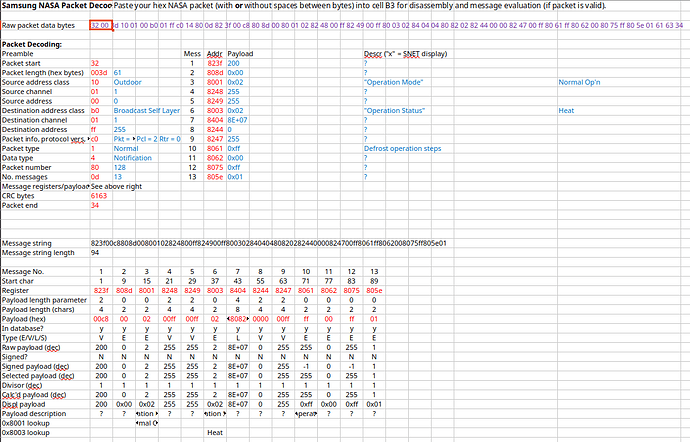Select the 'Packet start' label cell
This screenshot has width=690, height=442.
(21, 63)
